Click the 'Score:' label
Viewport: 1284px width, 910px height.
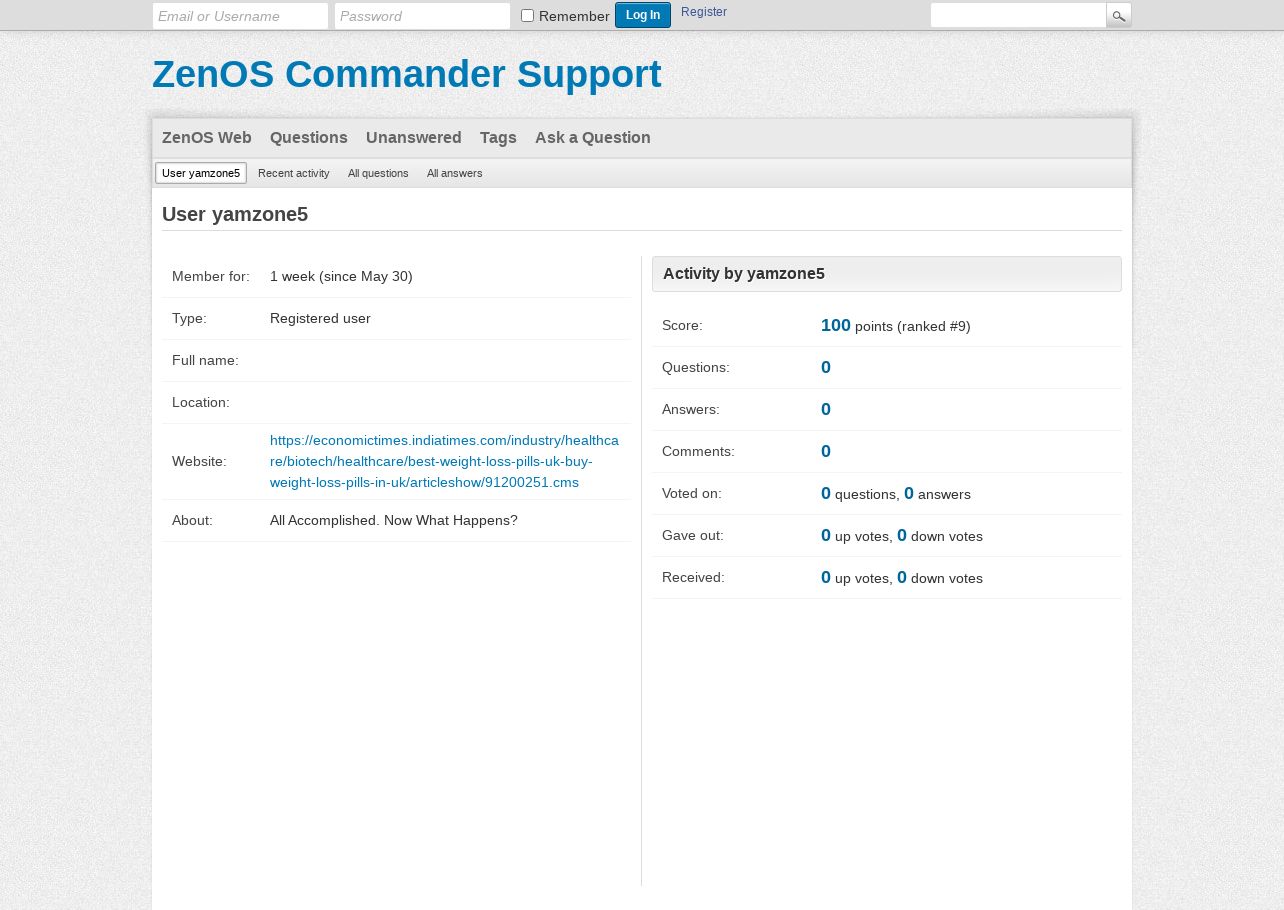(x=682, y=325)
